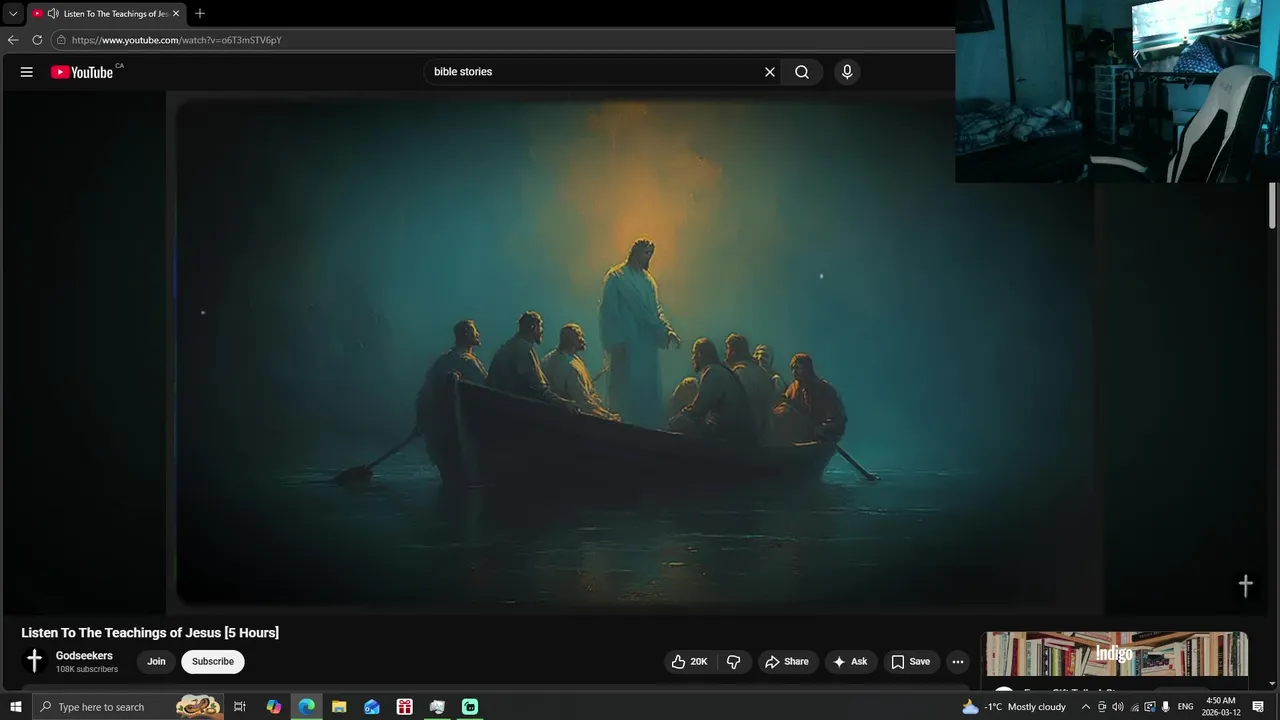Open the Windows Start menu
The image size is (1280, 720).
[16, 707]
